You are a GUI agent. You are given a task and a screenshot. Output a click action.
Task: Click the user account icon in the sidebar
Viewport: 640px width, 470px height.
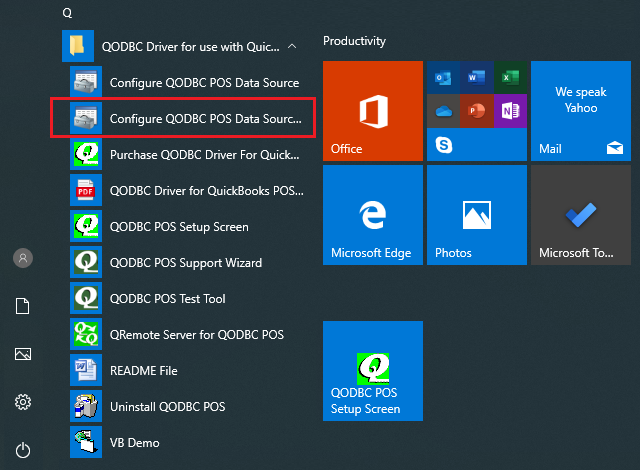click(23, 258)
